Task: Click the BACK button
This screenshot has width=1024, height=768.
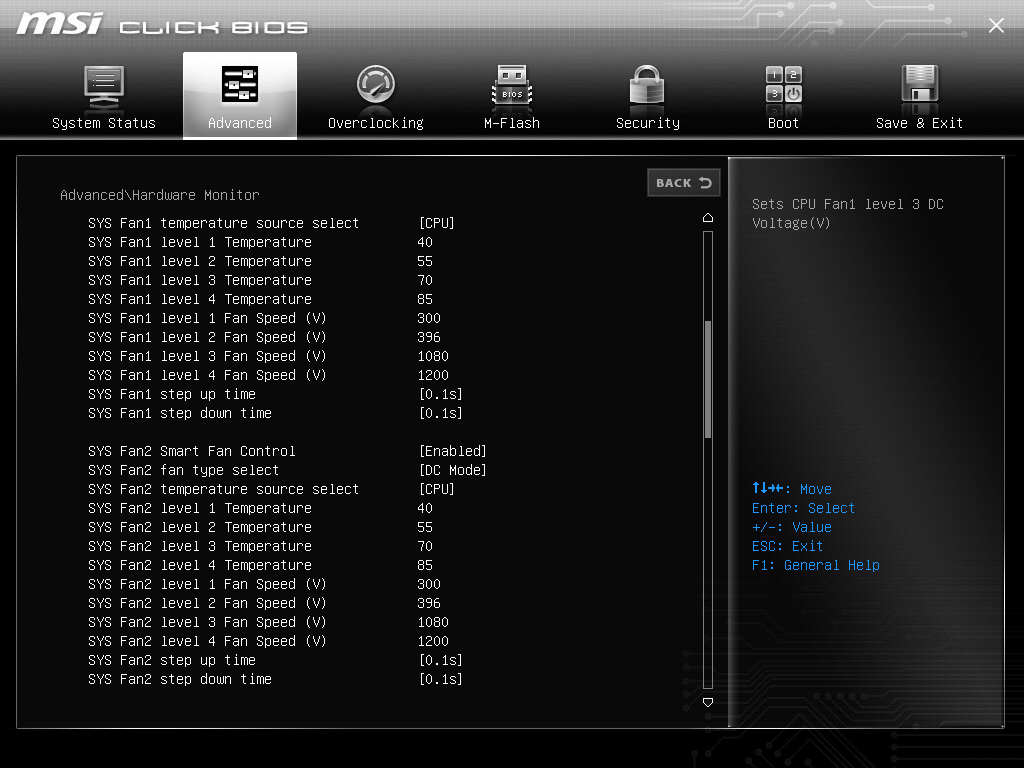Action: click(x=684, y=183)
